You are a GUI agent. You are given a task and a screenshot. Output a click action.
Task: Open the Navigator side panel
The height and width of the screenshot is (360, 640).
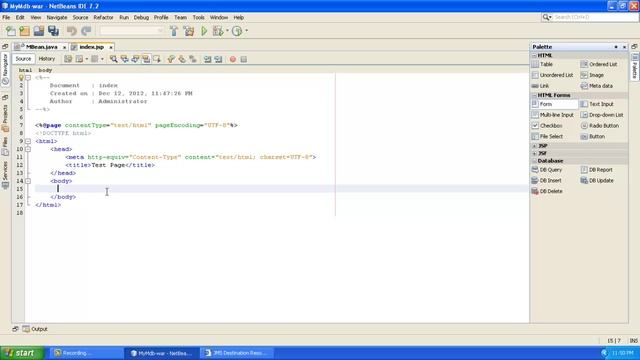coord(5,68)
